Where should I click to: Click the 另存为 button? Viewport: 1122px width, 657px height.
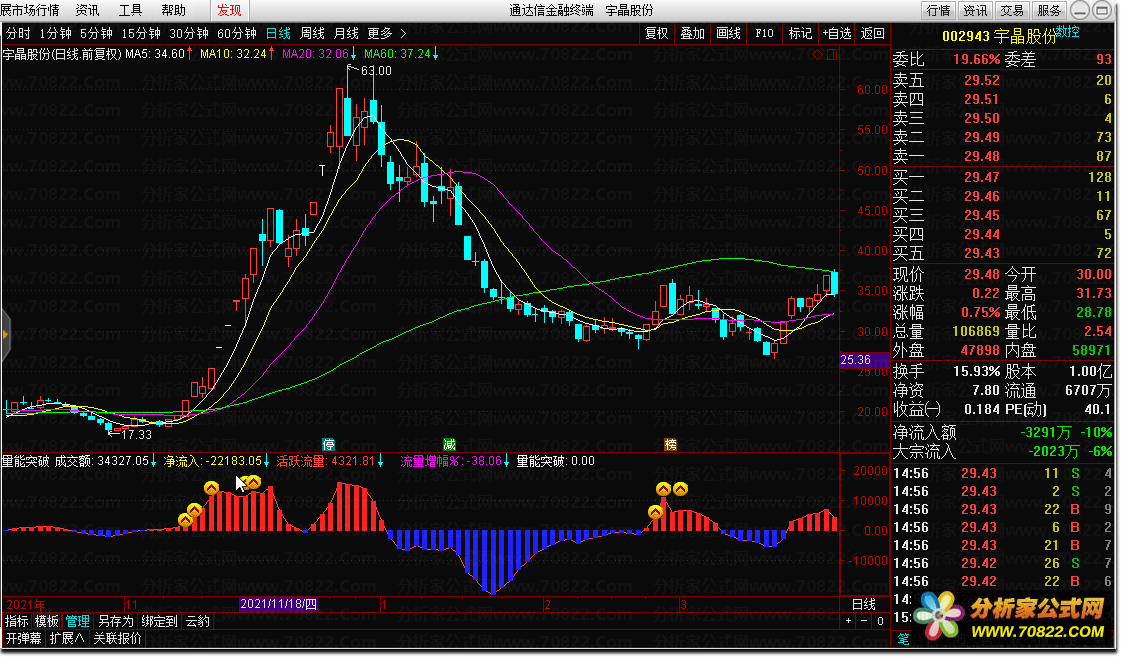115,621
